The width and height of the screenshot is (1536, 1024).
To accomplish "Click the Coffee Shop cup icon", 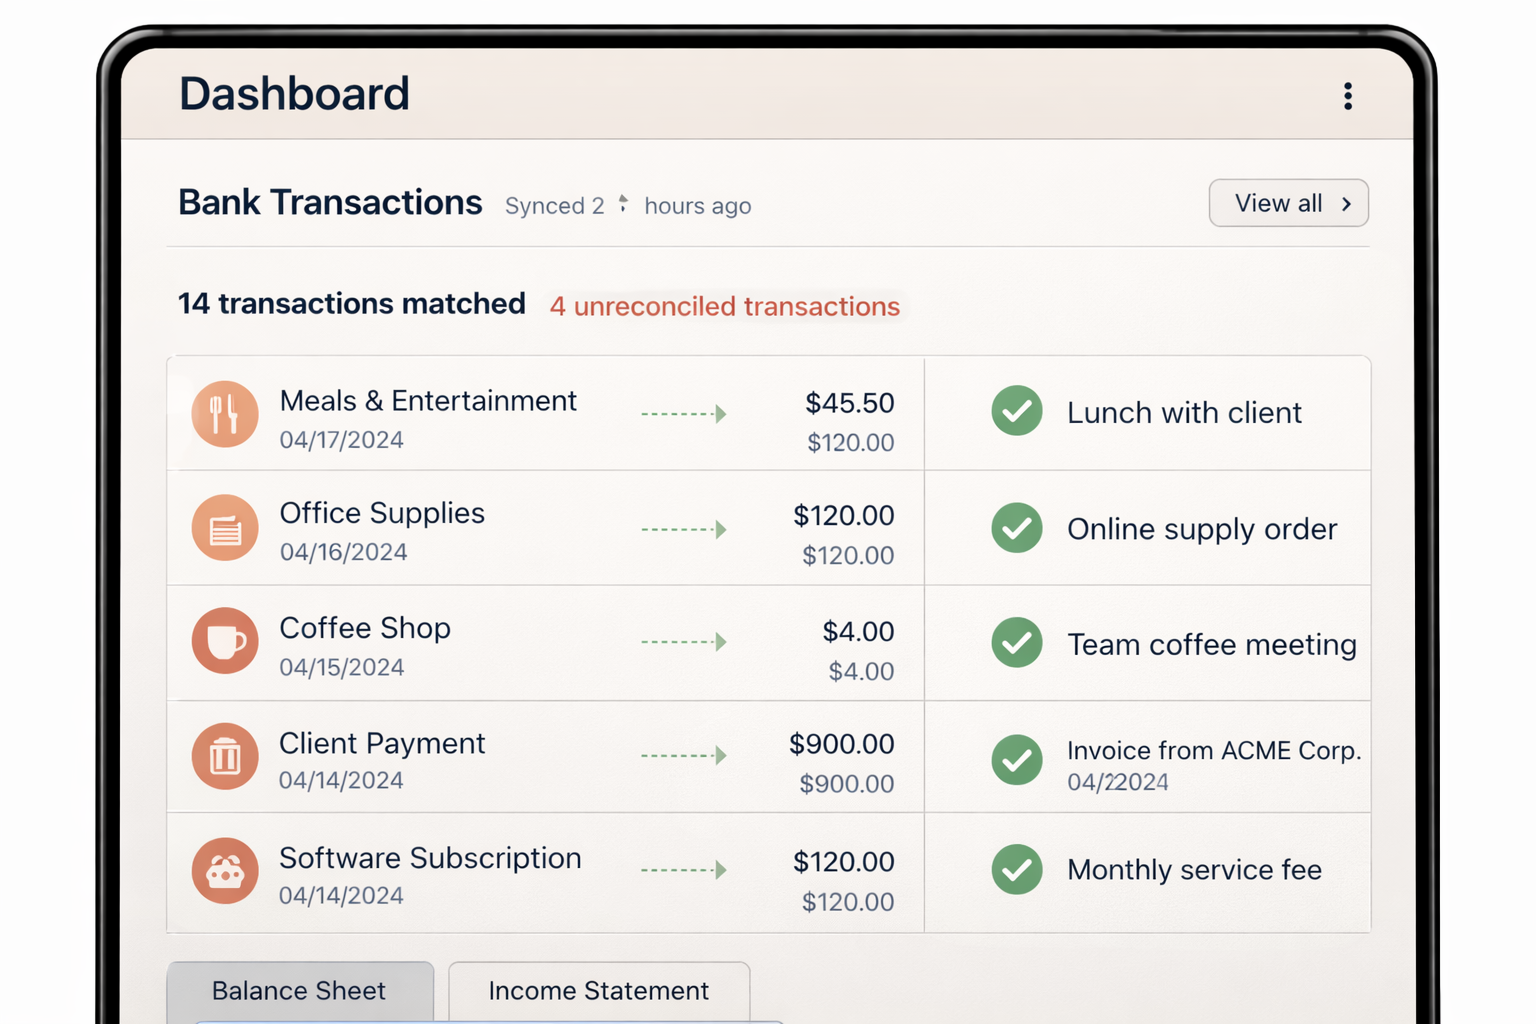I will [x=225, y=641].
